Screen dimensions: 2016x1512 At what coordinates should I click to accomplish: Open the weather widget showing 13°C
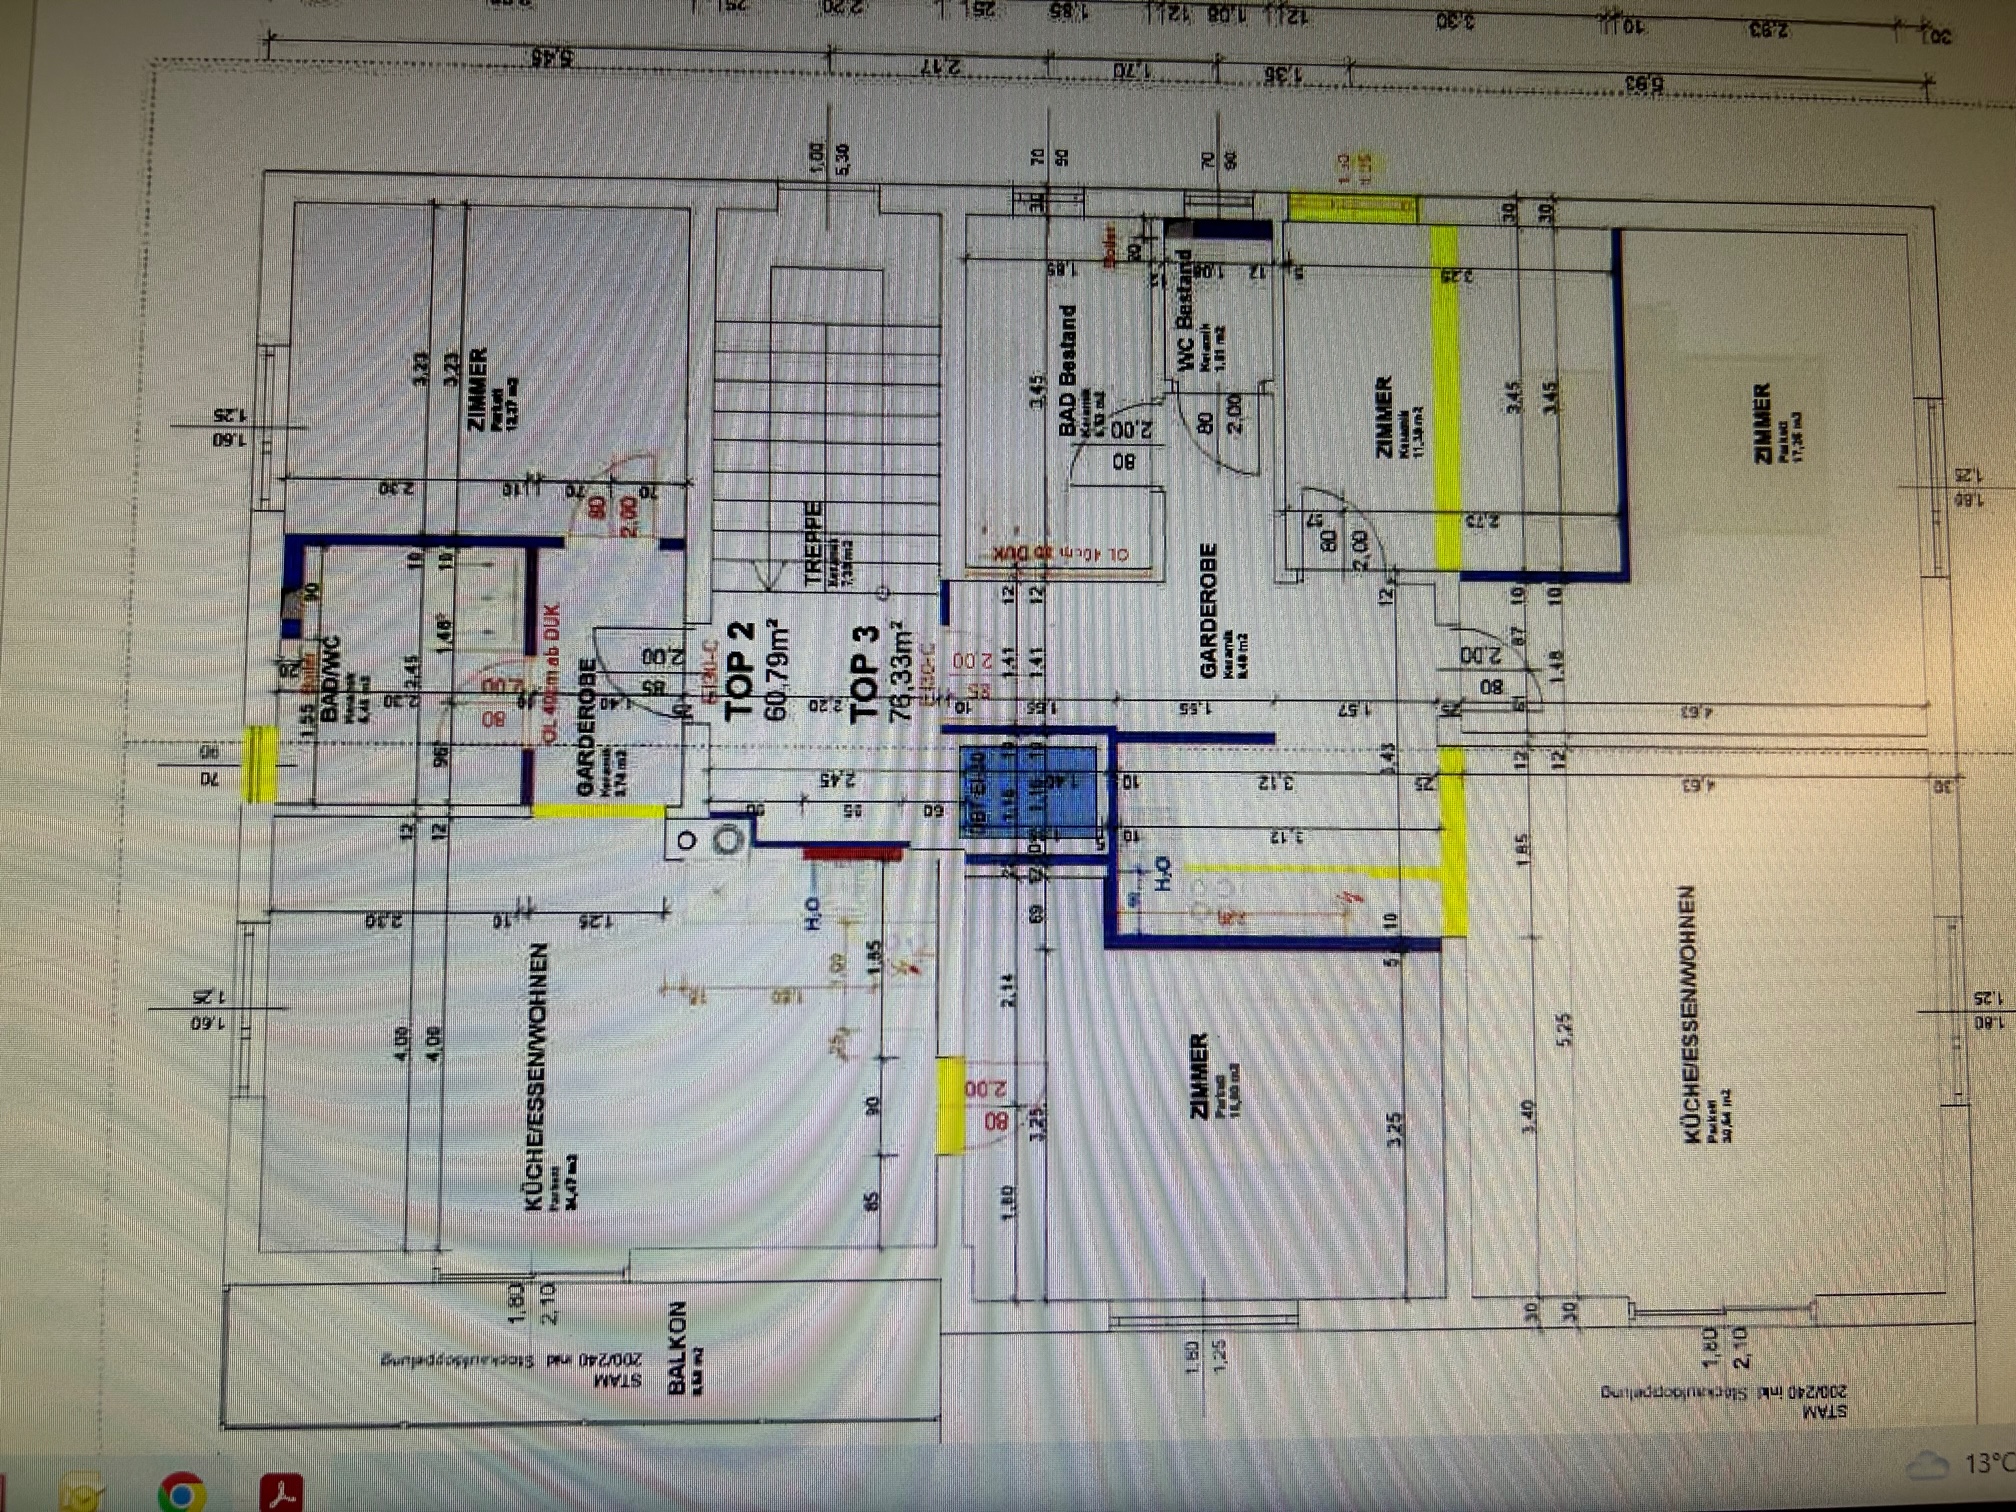pos(1958,1465)
